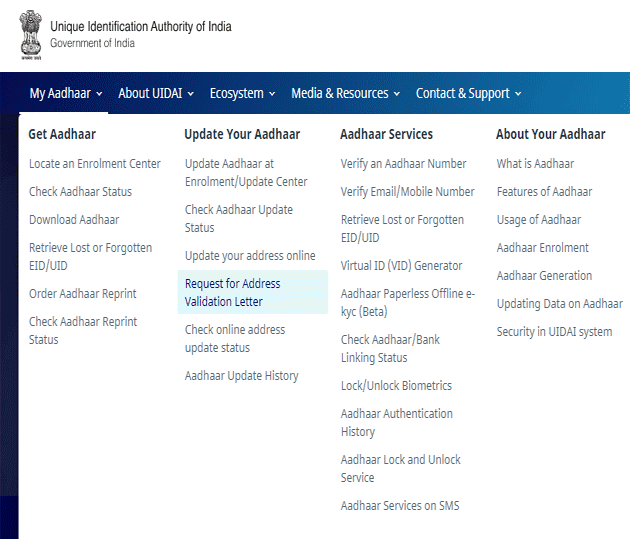The height and width of the screenshot is (539, 630).
Task: Open Virtual ID (VID) Generator
Action: click(401, 266)
